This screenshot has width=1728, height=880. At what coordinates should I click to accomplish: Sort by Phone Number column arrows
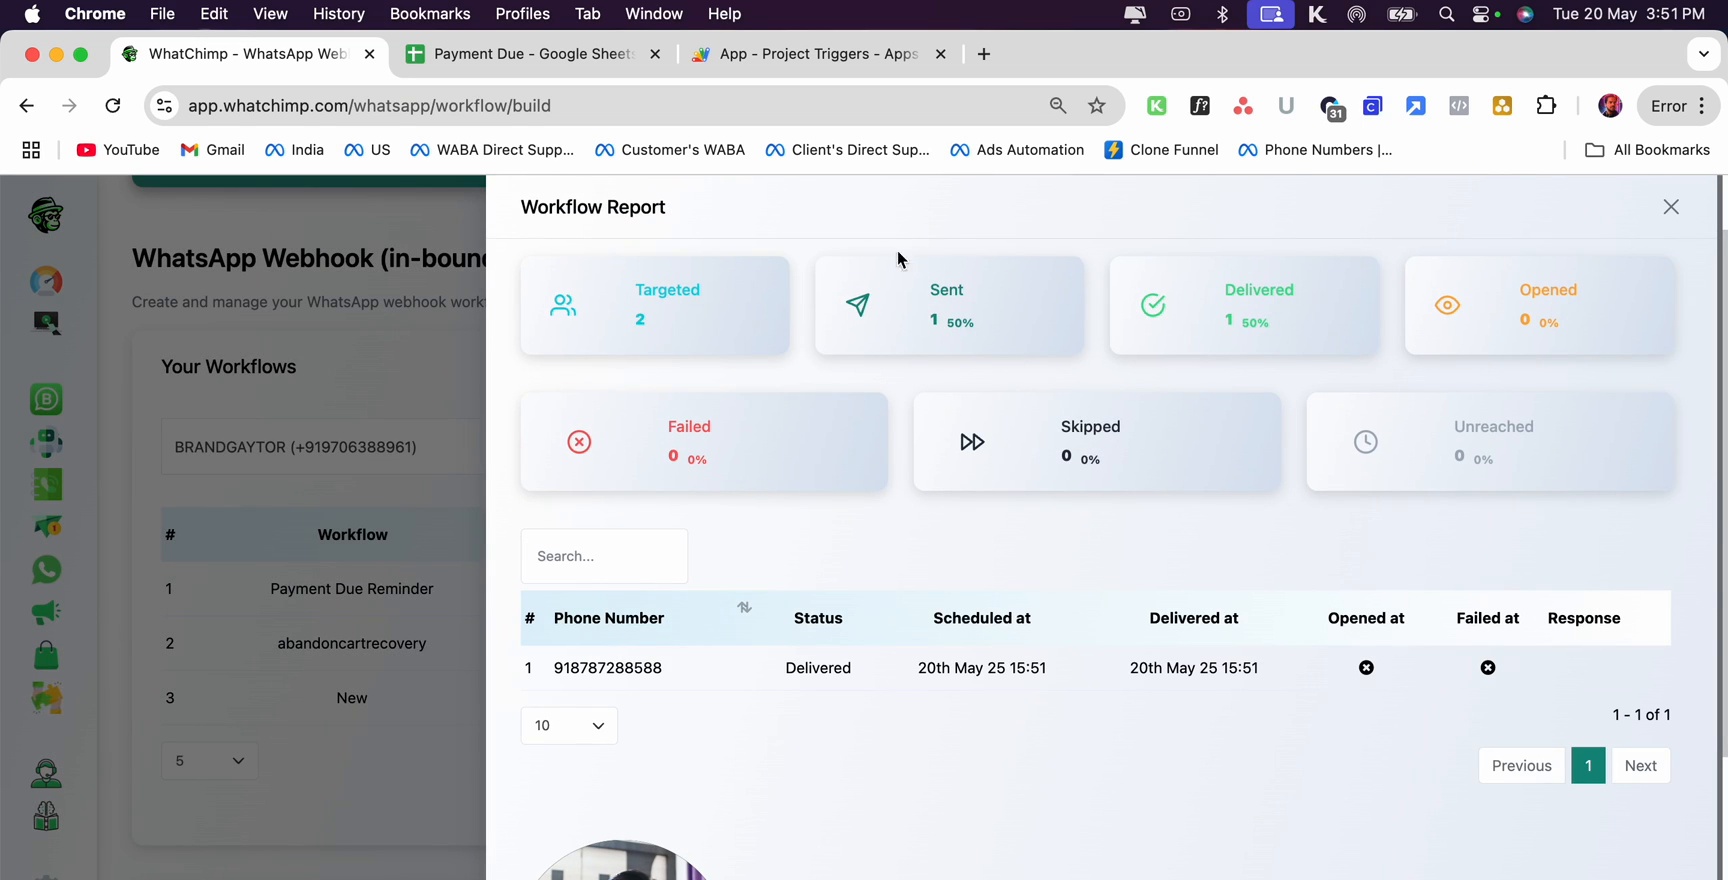point(744,607)
